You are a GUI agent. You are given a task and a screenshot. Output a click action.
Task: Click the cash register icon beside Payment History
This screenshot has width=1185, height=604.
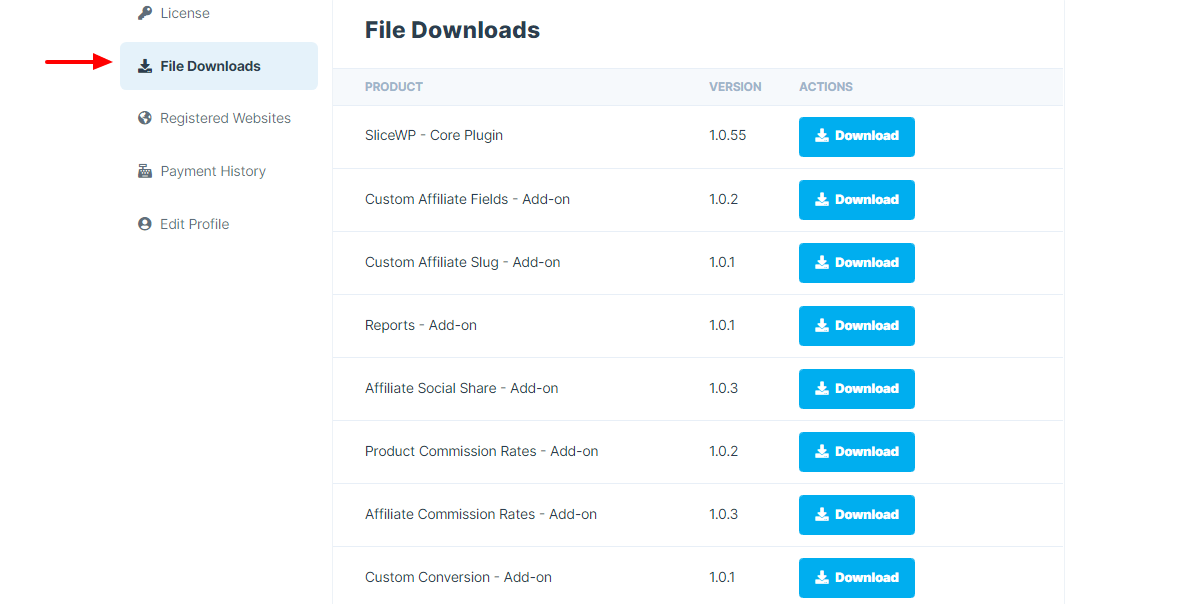point(144,171)
